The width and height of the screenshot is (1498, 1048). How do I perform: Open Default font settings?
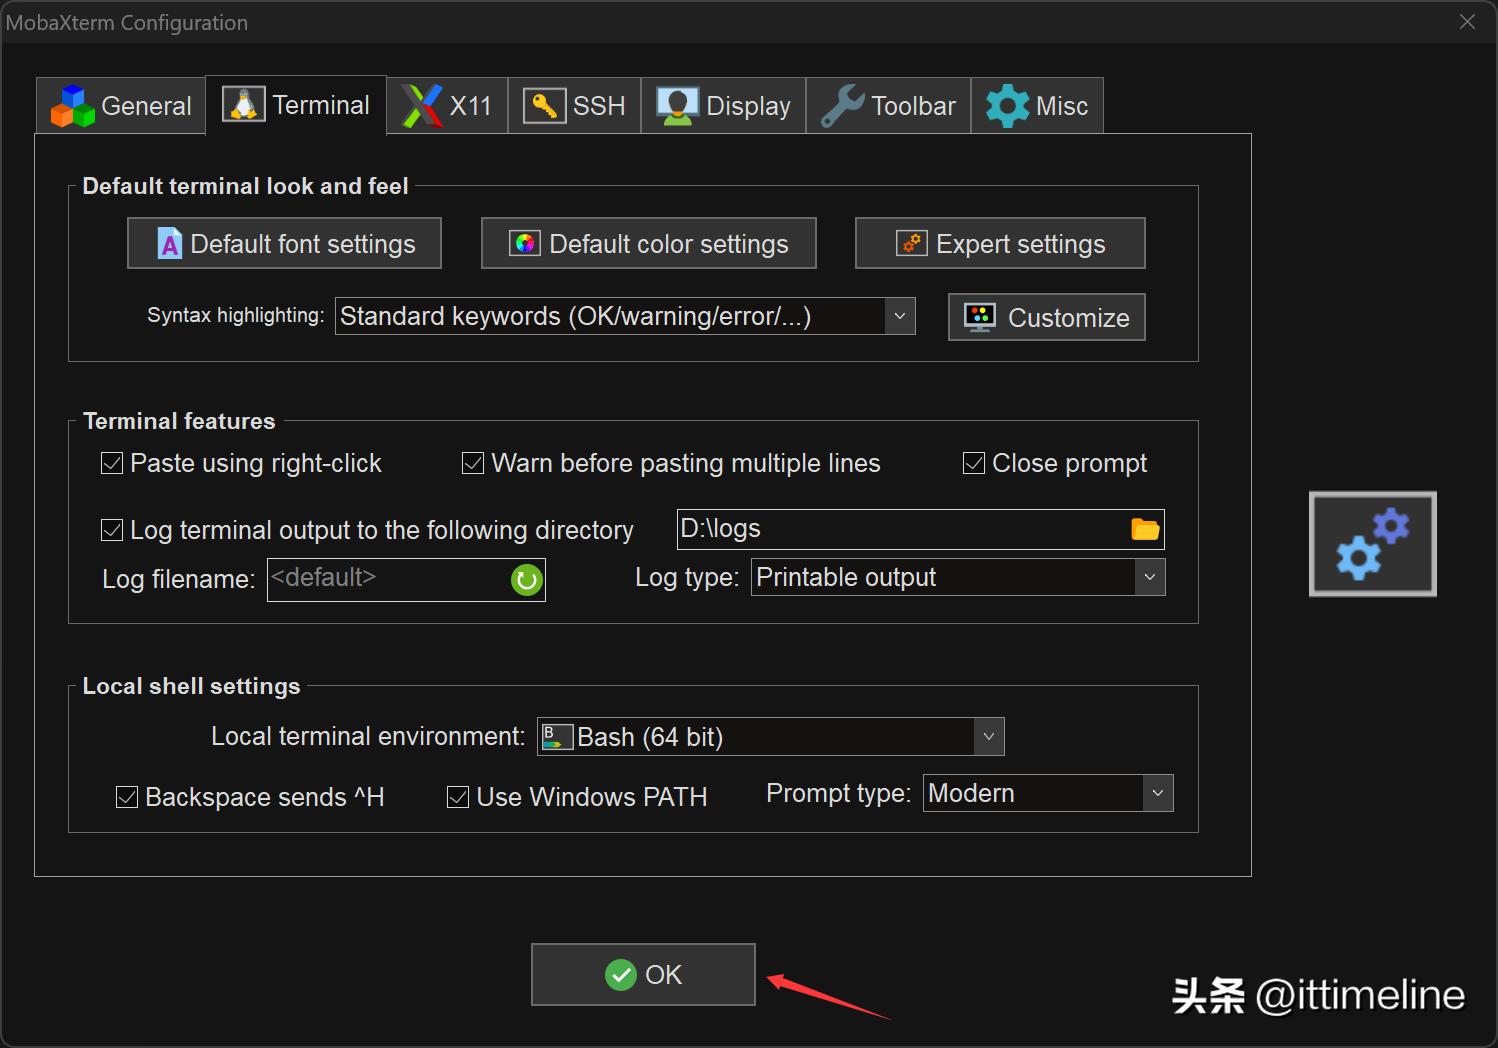[x=284, y=244]
